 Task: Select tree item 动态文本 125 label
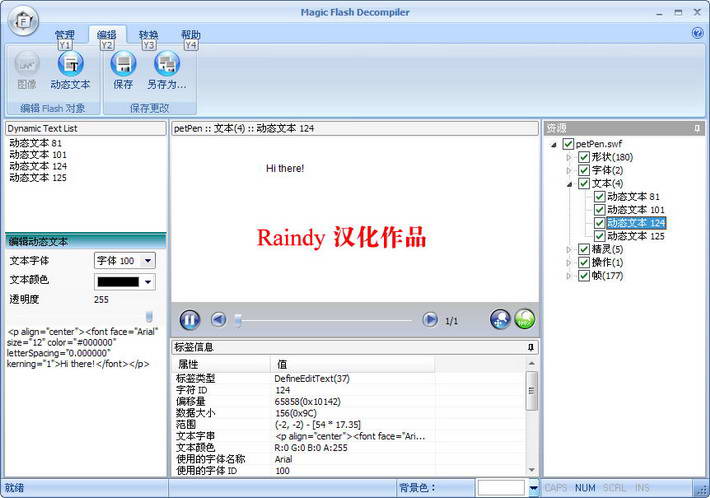636,236
